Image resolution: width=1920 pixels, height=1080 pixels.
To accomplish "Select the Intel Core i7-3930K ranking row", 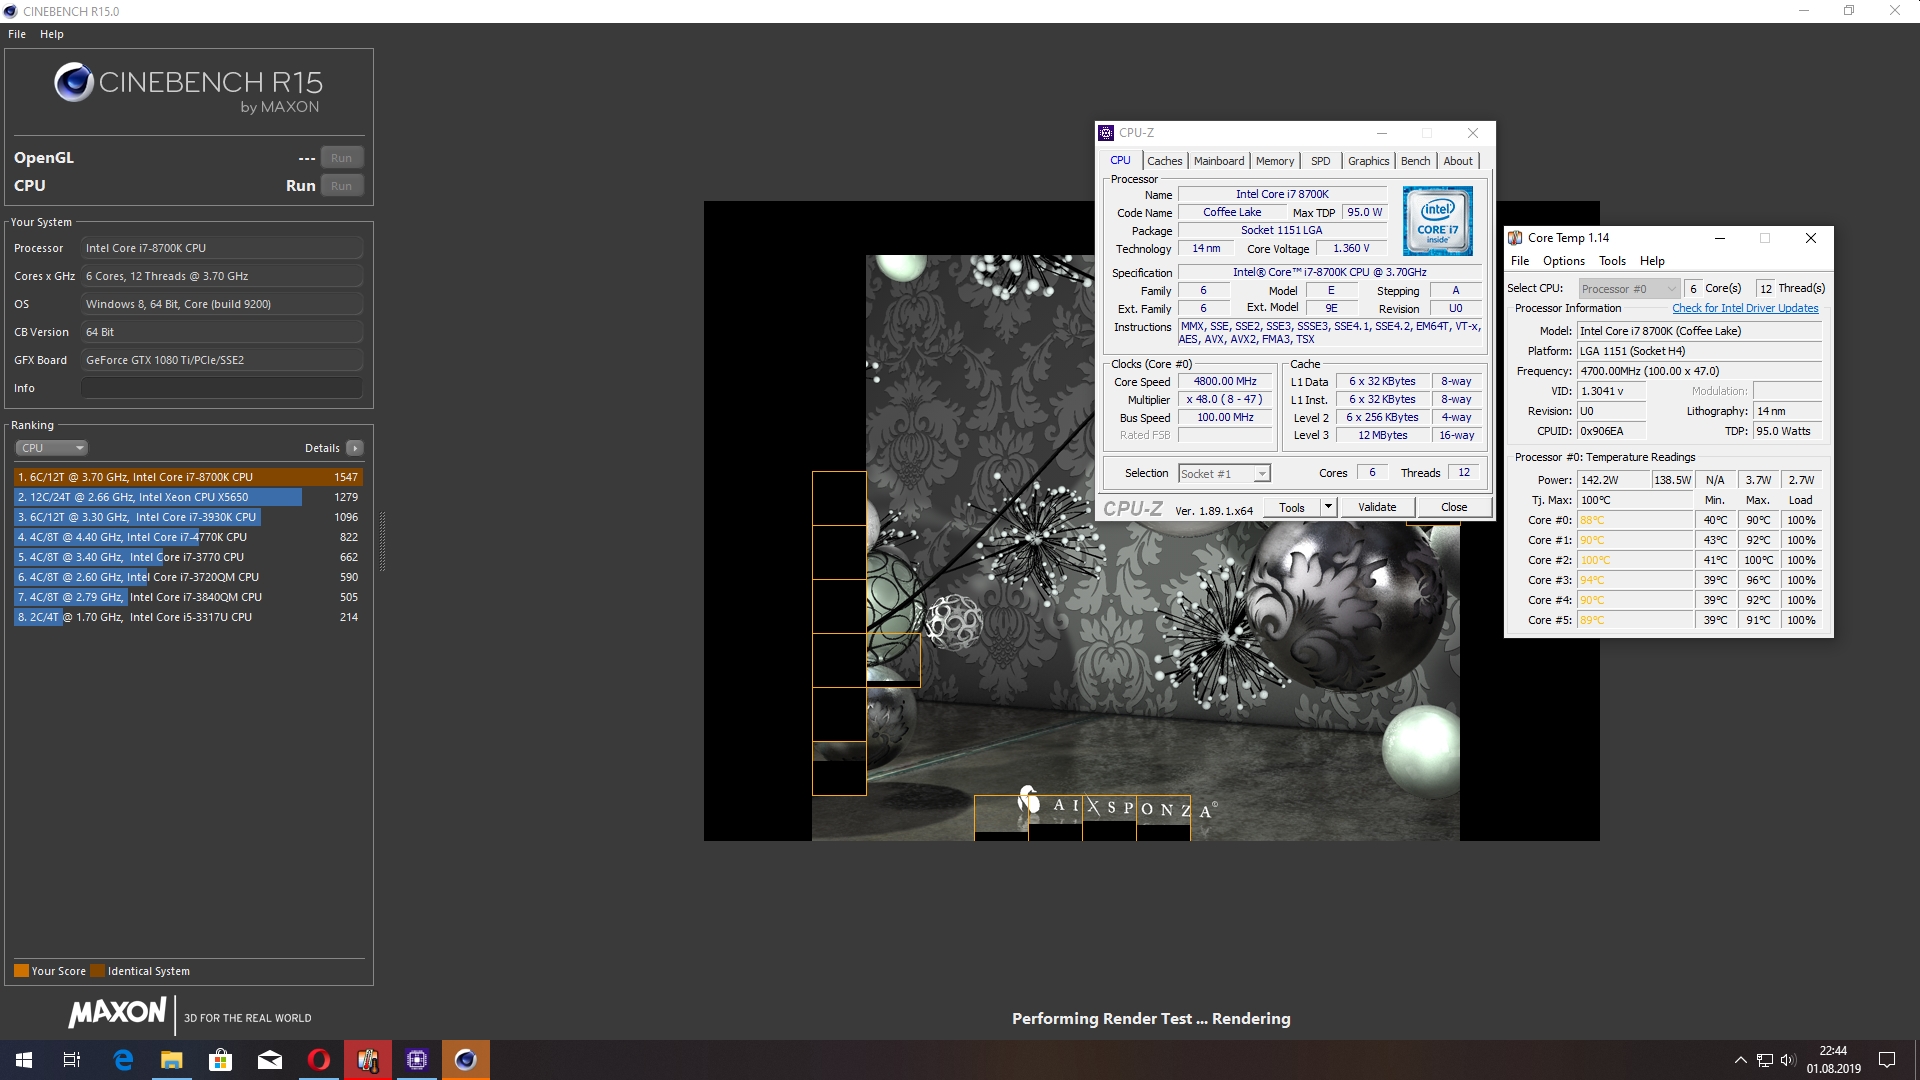I will pos(188,517).
